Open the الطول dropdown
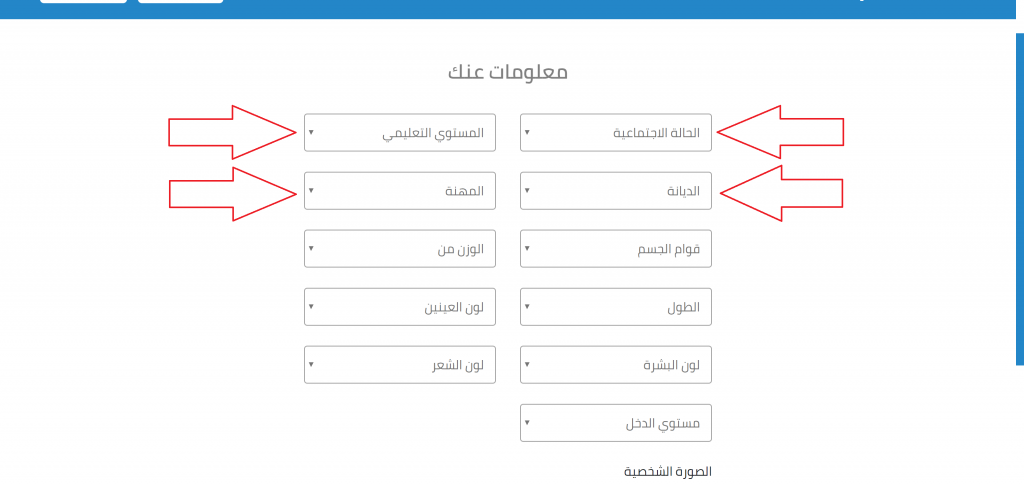The height and width of the screenshot is (486, 1024). (x=616, y=306)
